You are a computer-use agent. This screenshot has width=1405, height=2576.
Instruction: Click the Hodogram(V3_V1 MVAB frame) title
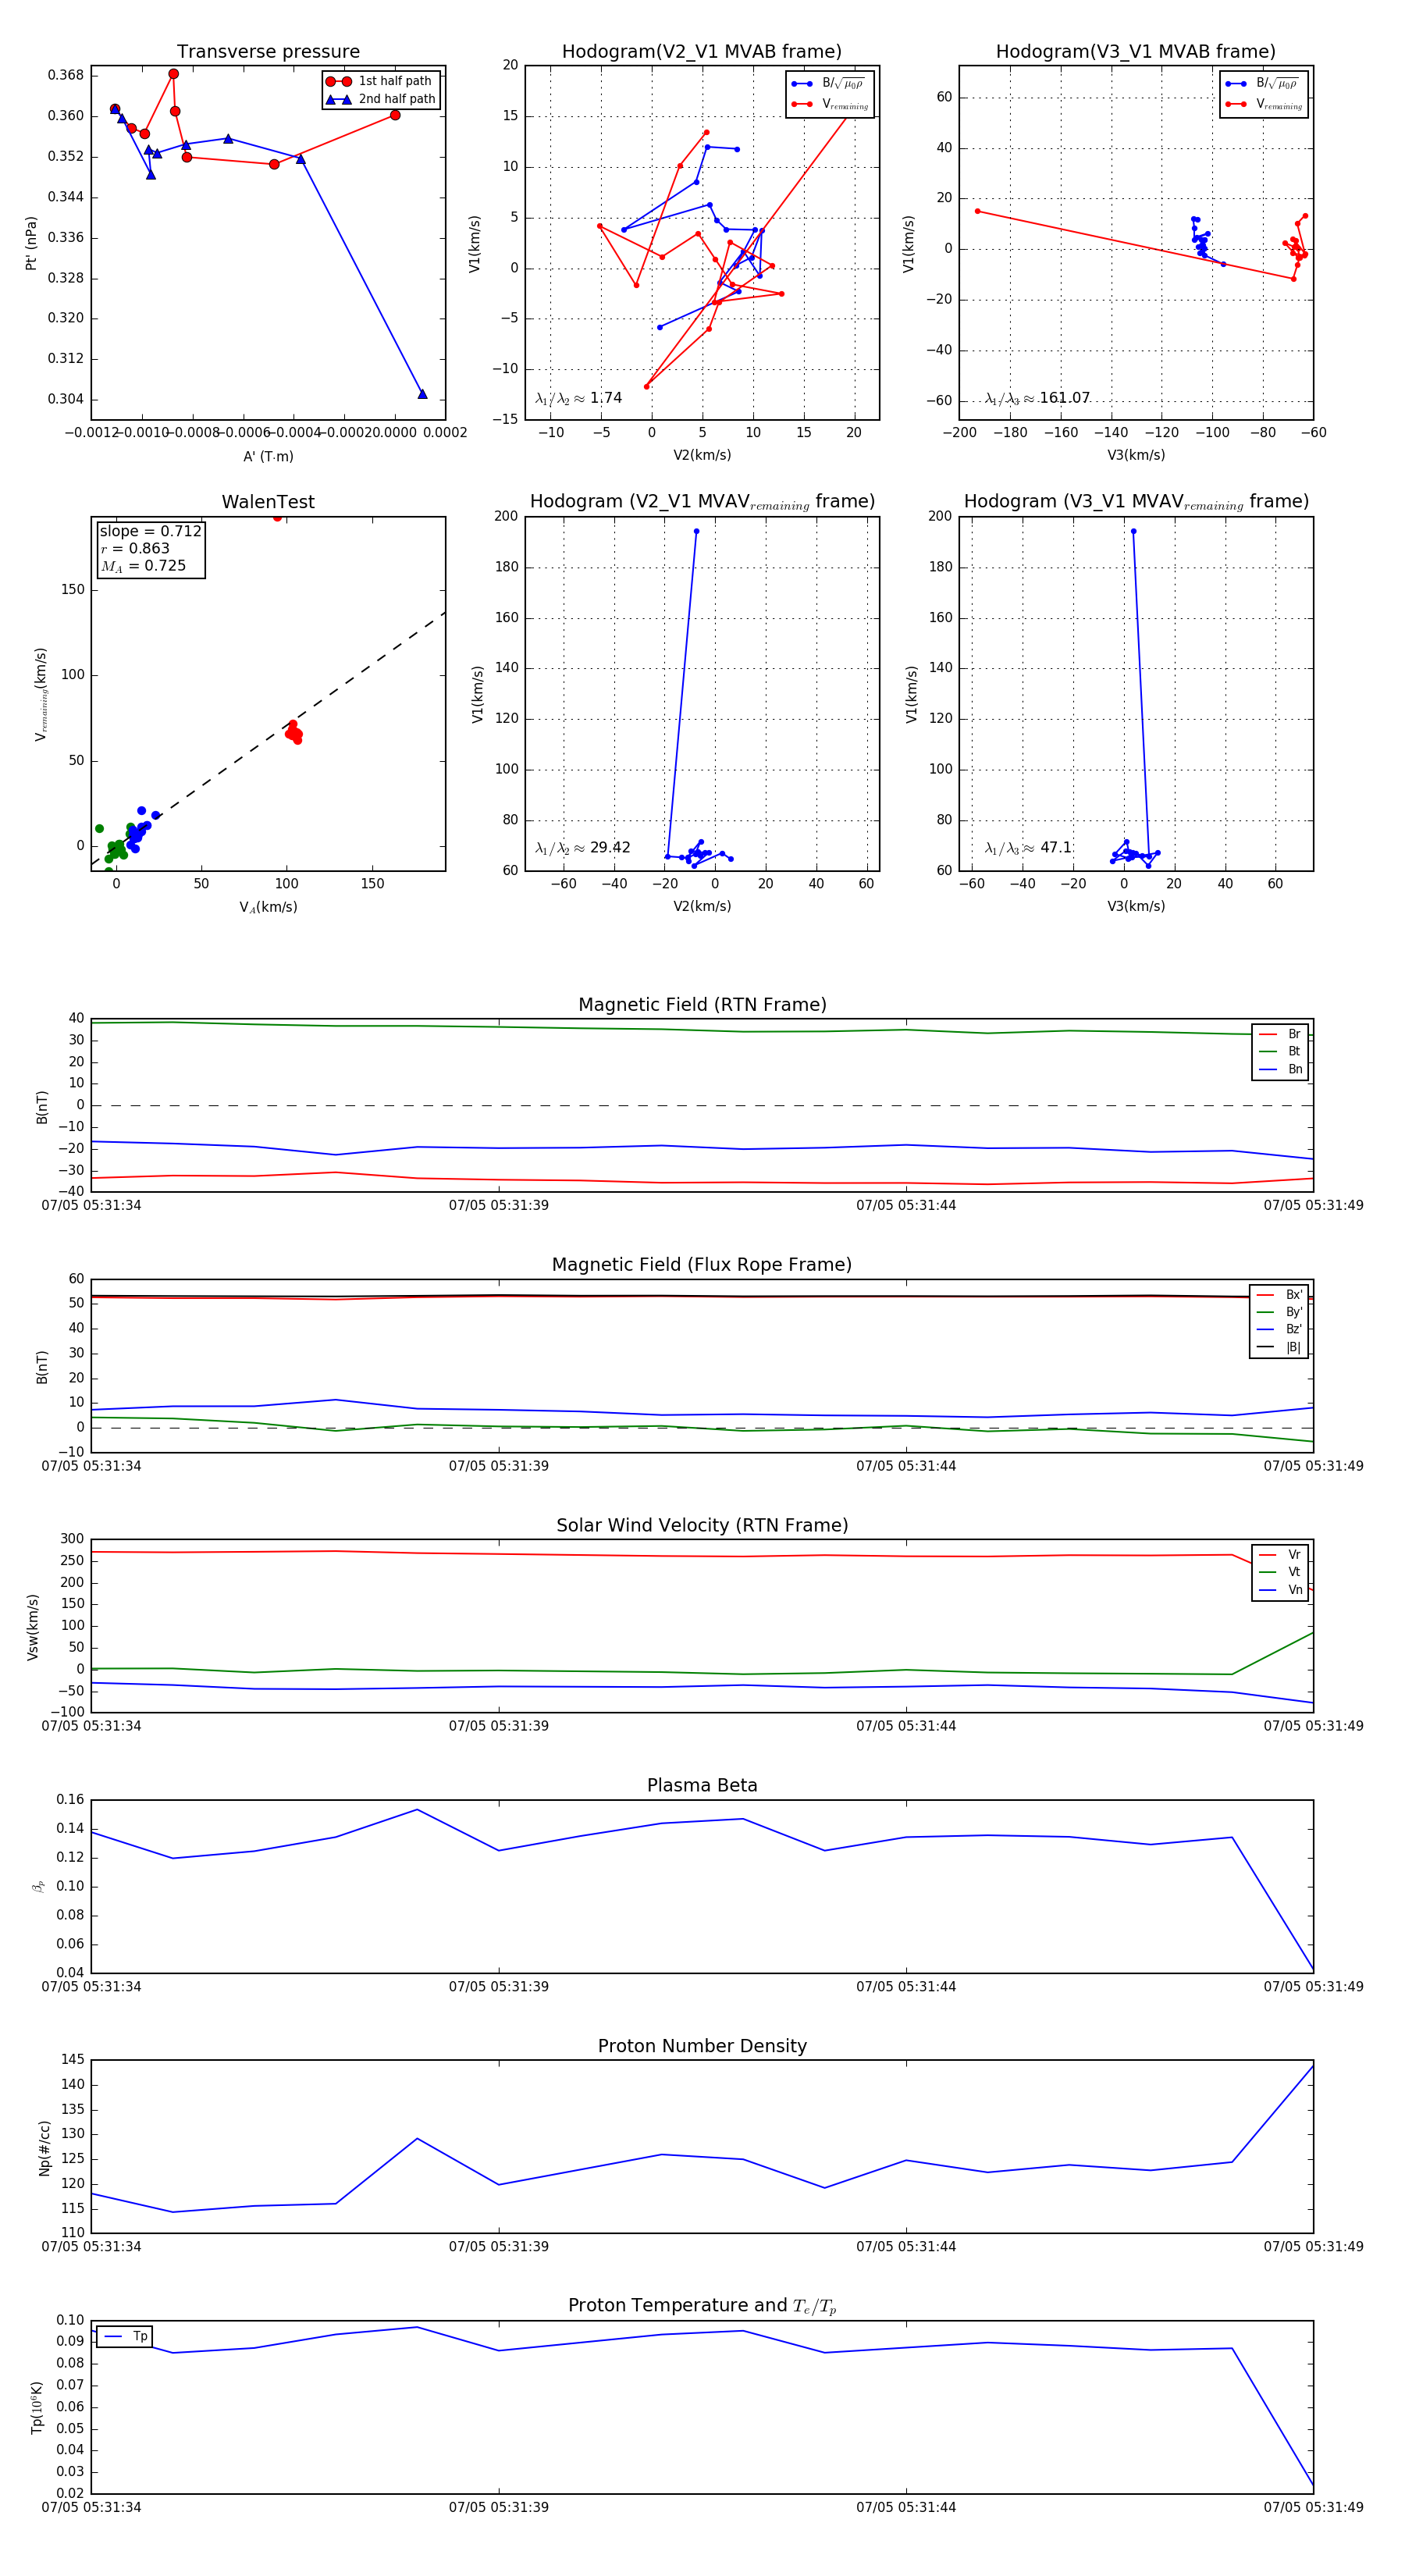(x=1135, y=52)
